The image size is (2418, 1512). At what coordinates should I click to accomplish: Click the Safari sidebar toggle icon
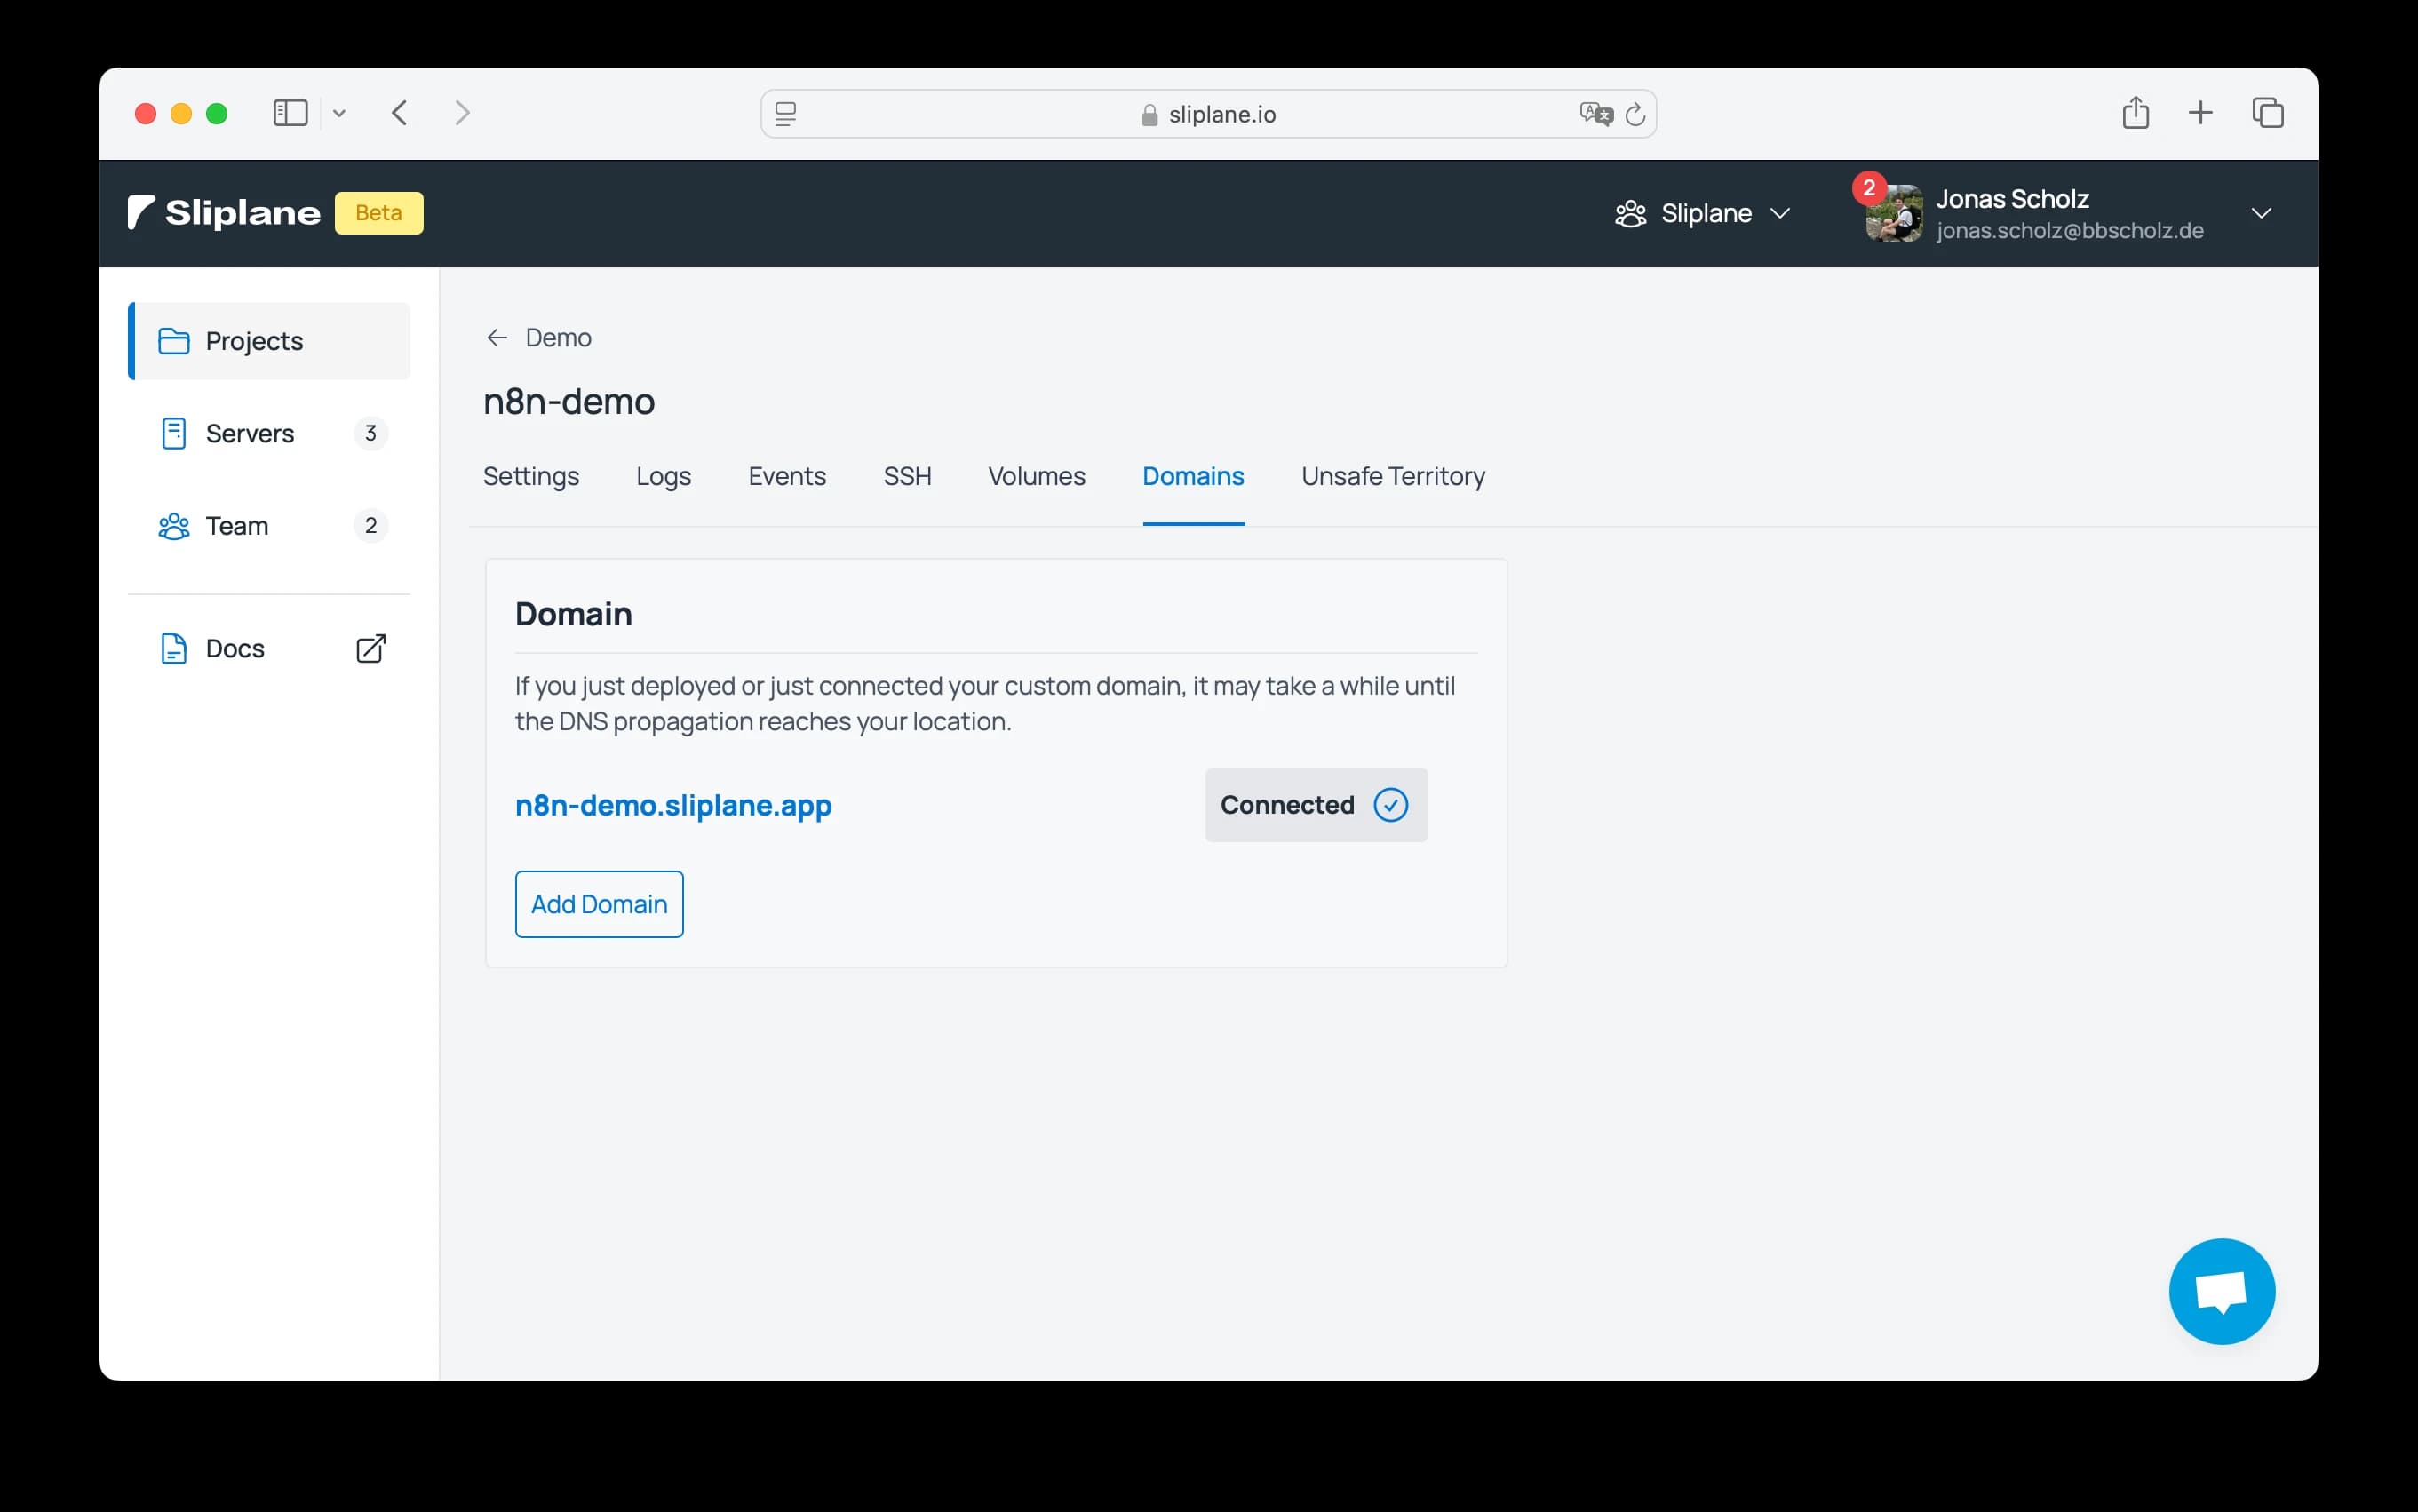tap(290, 113)
